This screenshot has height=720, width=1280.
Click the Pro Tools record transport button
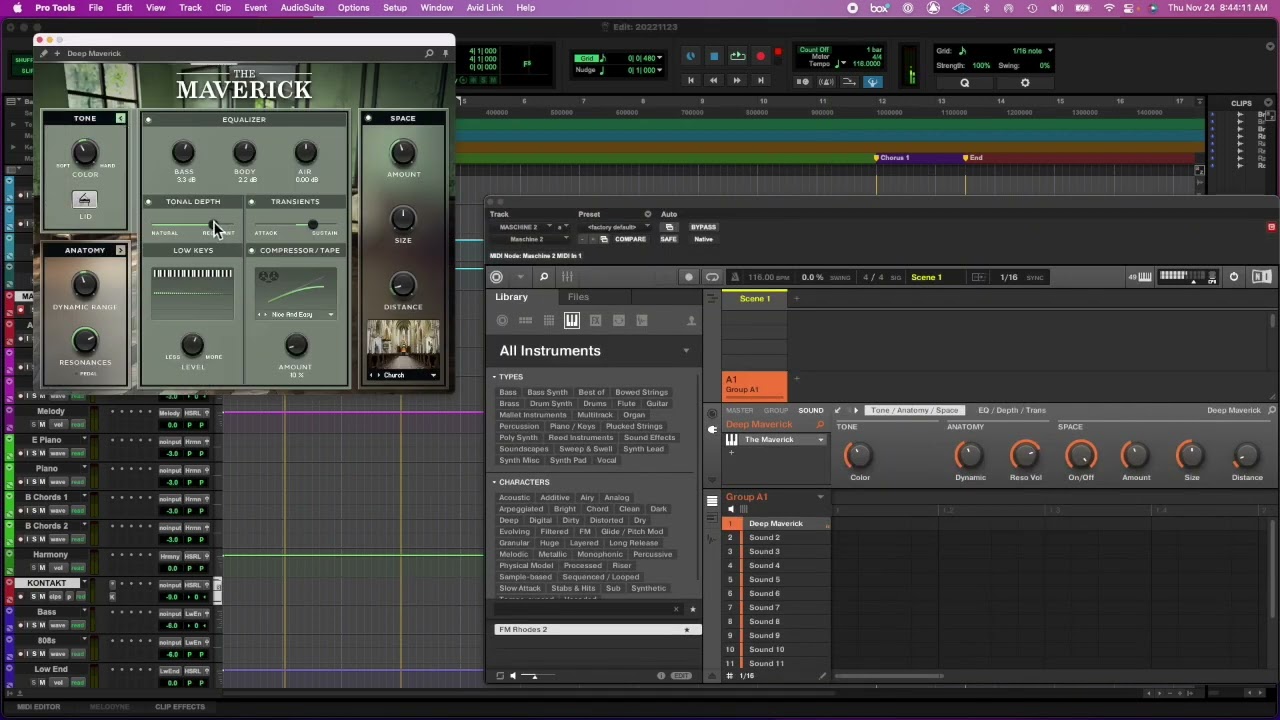(760, 57)
